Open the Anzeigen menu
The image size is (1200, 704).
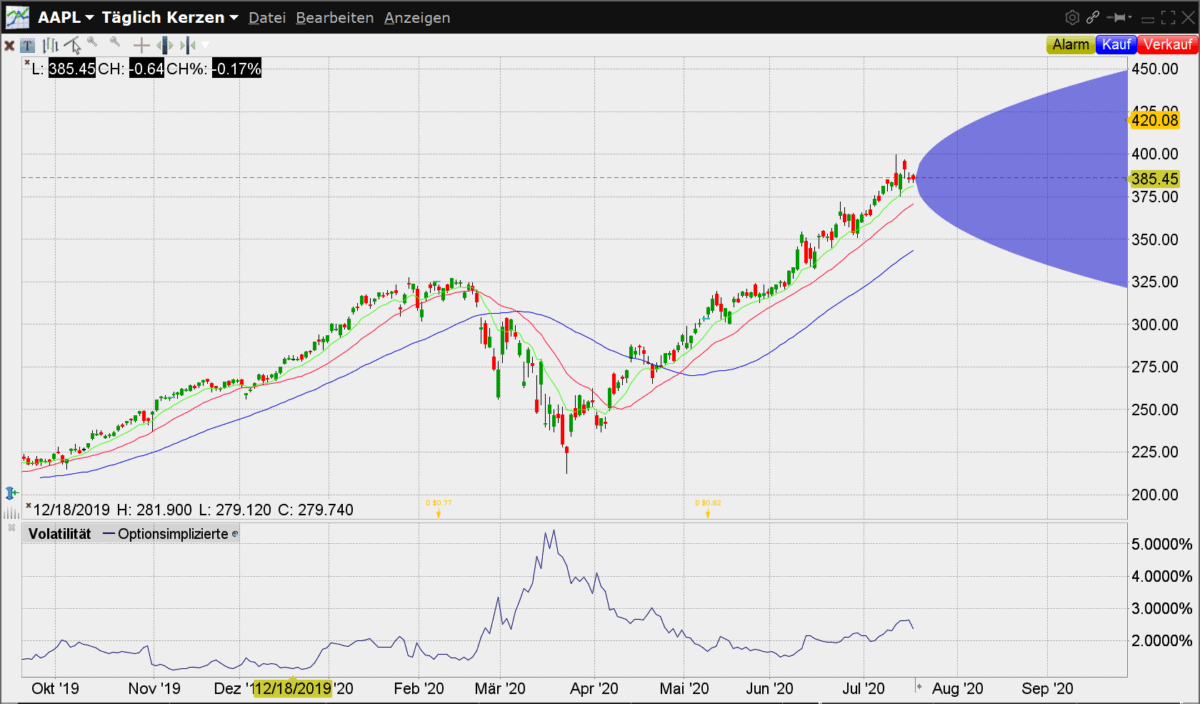[417, 18]
